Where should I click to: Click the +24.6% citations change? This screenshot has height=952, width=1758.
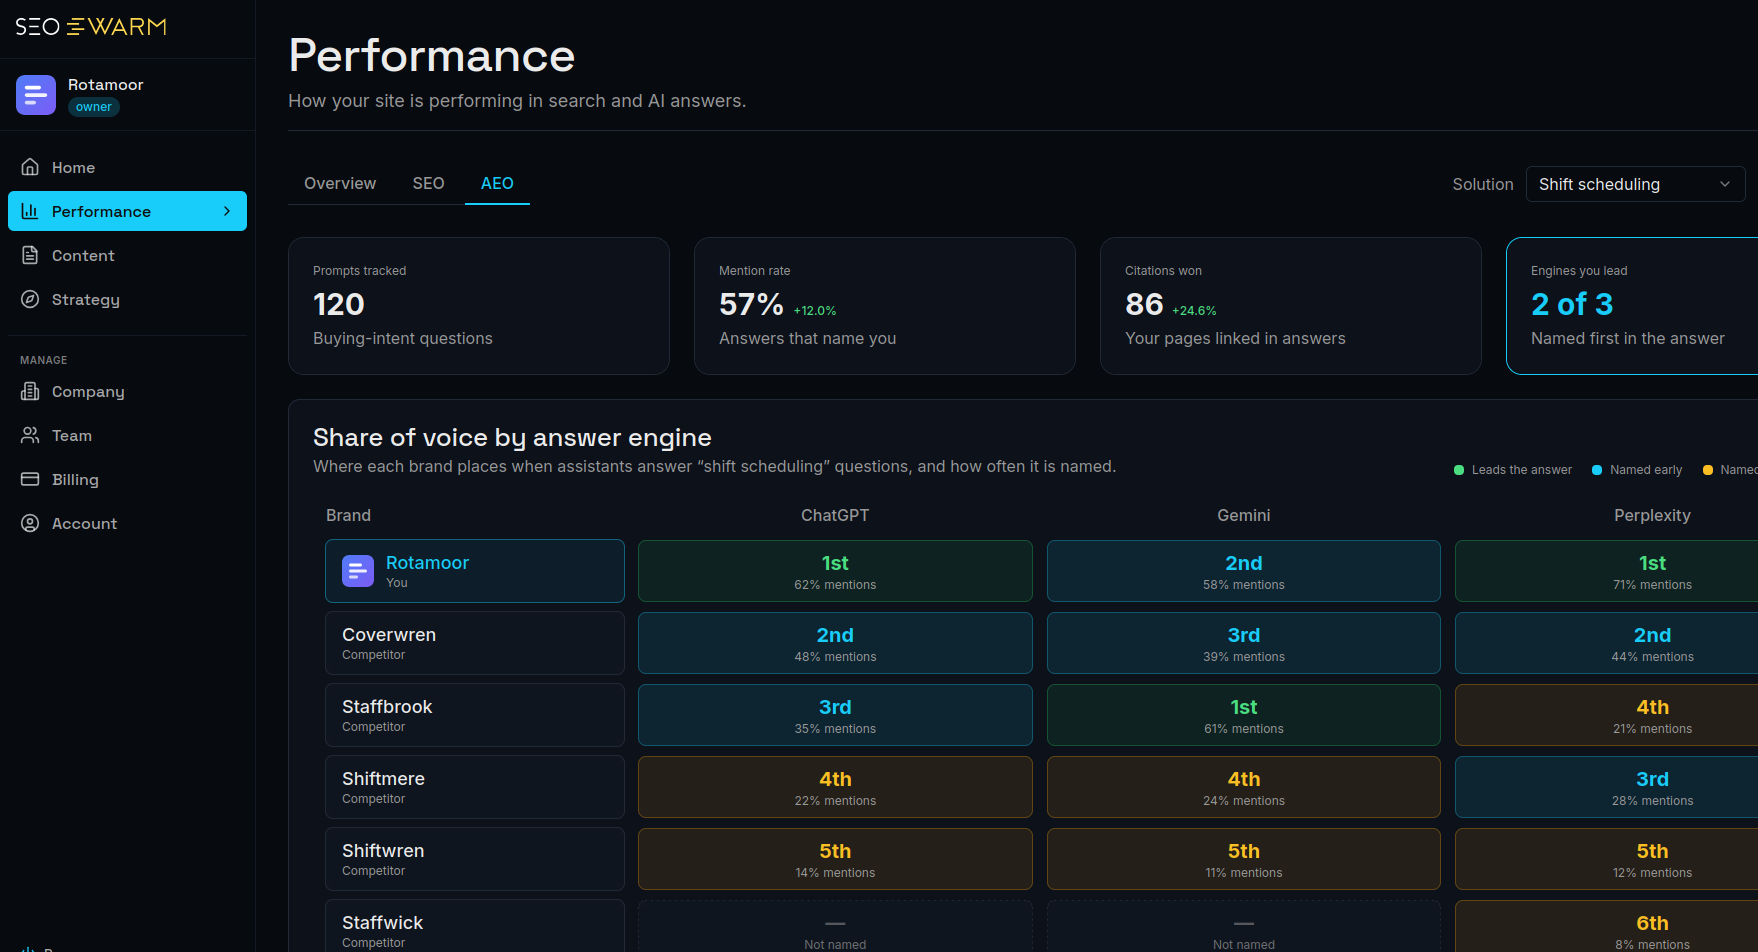(1194, 311)
